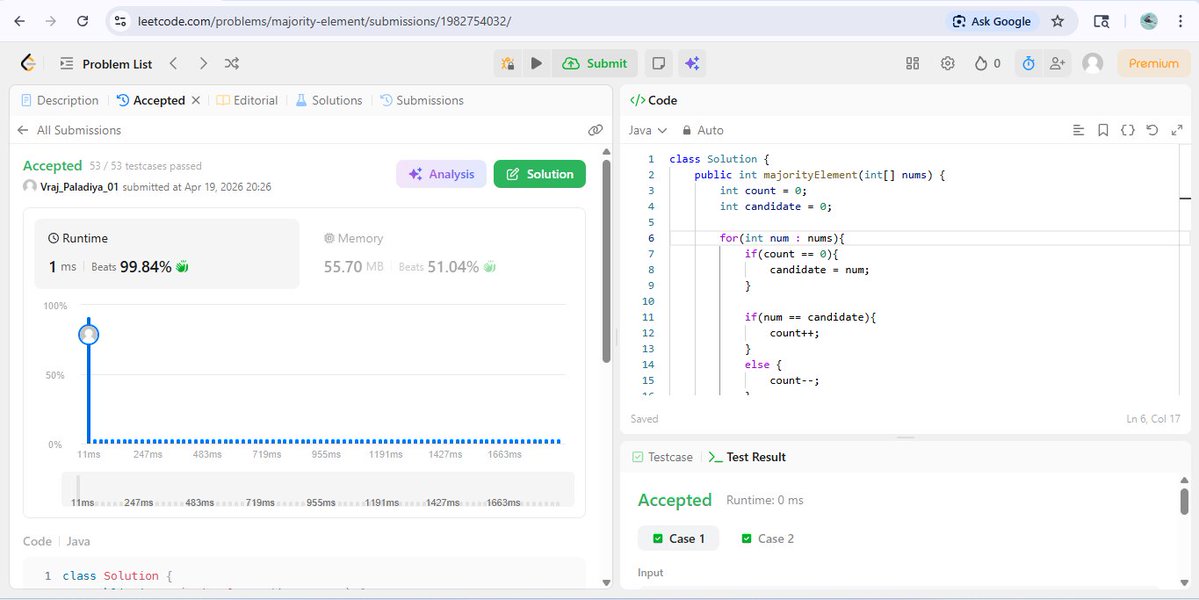The height and width of the screenshot is (600, 1199).
Task: Click the streak fire counter
Action: pos(987,63)
